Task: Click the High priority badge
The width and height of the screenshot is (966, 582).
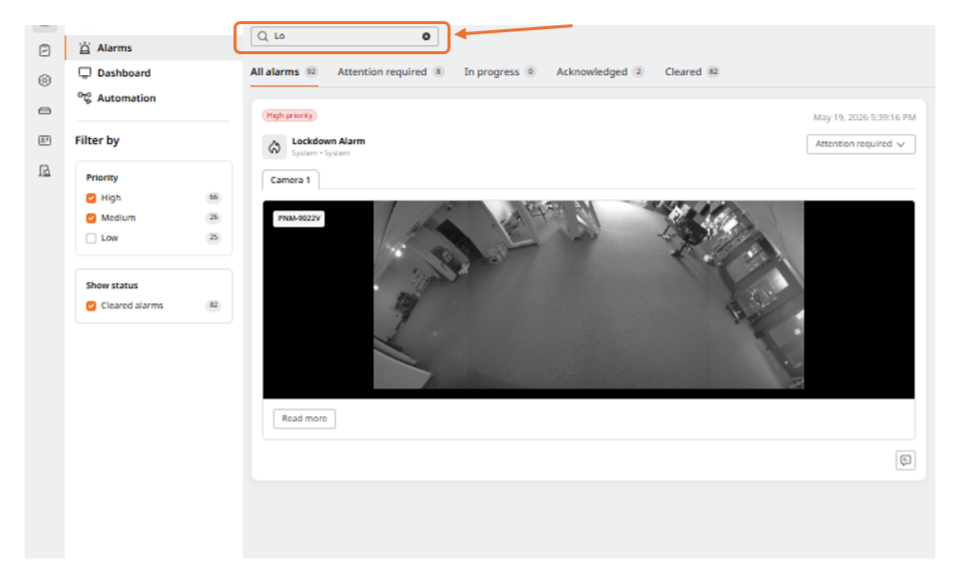Action: [290, 115]
